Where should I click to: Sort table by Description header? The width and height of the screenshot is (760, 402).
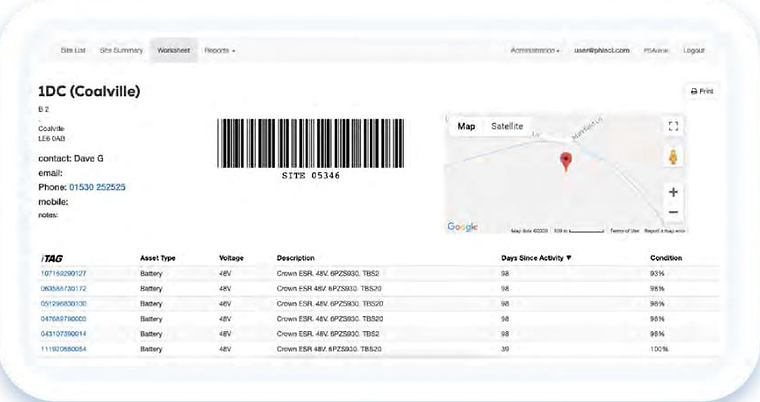point(296,258)
